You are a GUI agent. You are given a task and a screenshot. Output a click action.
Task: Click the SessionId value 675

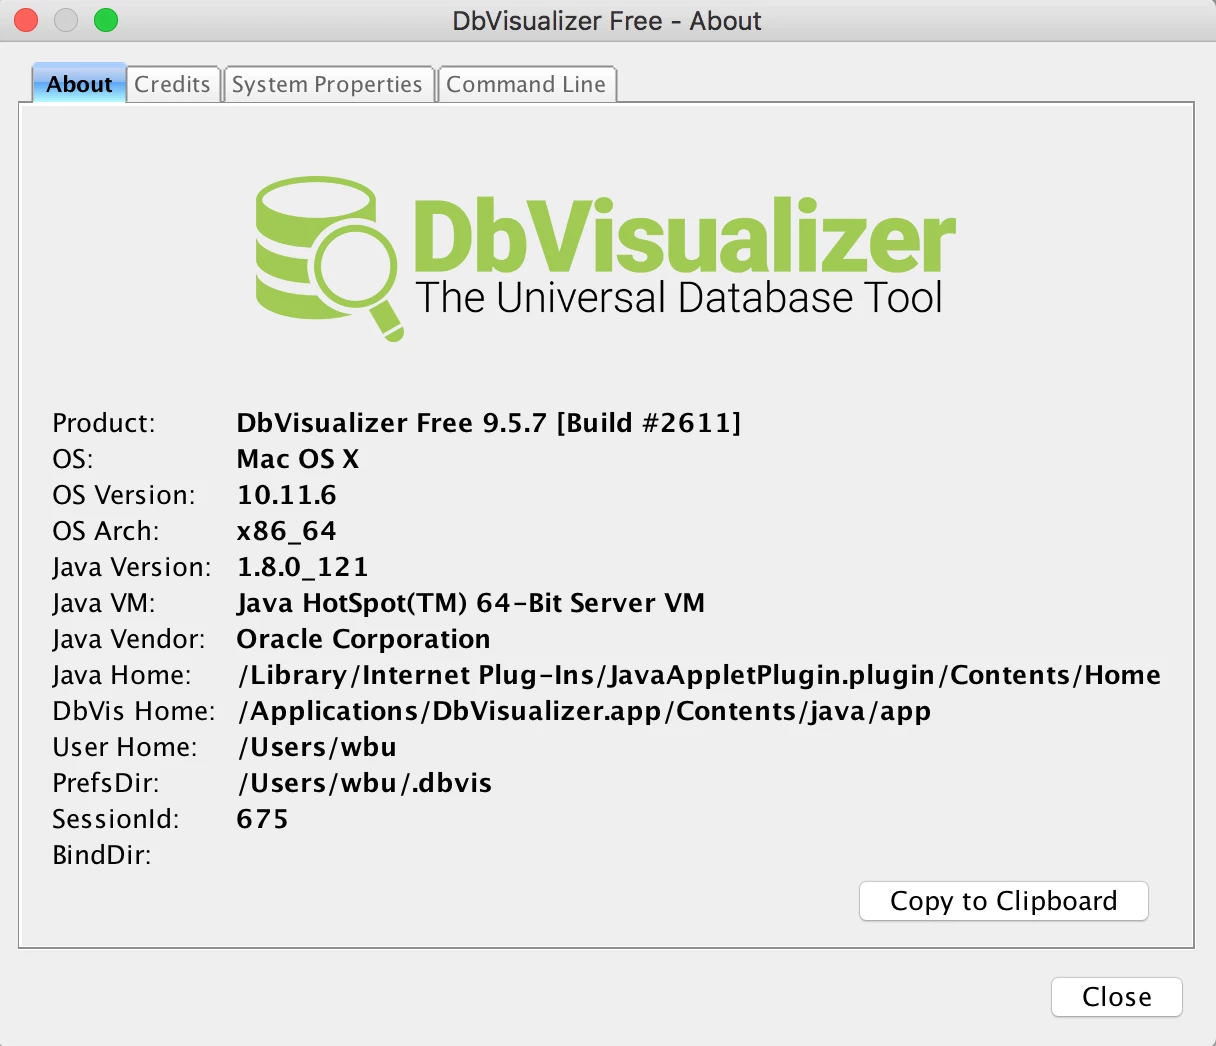tap(263, 819)
